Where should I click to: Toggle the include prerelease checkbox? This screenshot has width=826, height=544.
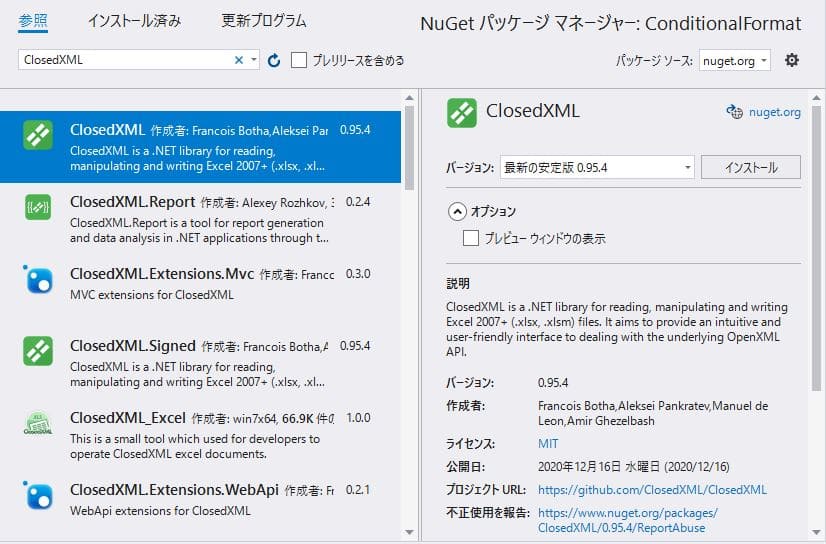[299, 60]
